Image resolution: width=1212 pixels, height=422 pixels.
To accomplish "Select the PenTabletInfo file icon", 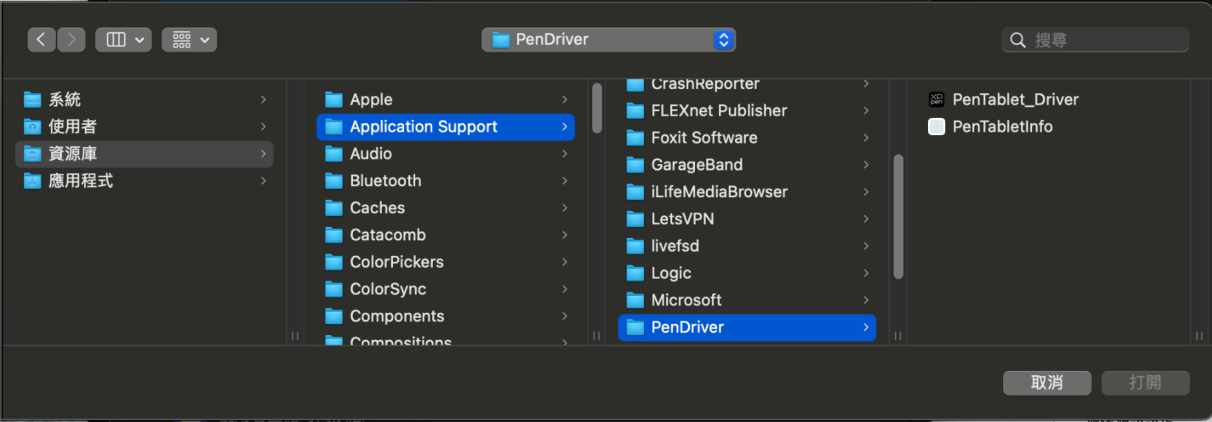I will tap(936, 127).
